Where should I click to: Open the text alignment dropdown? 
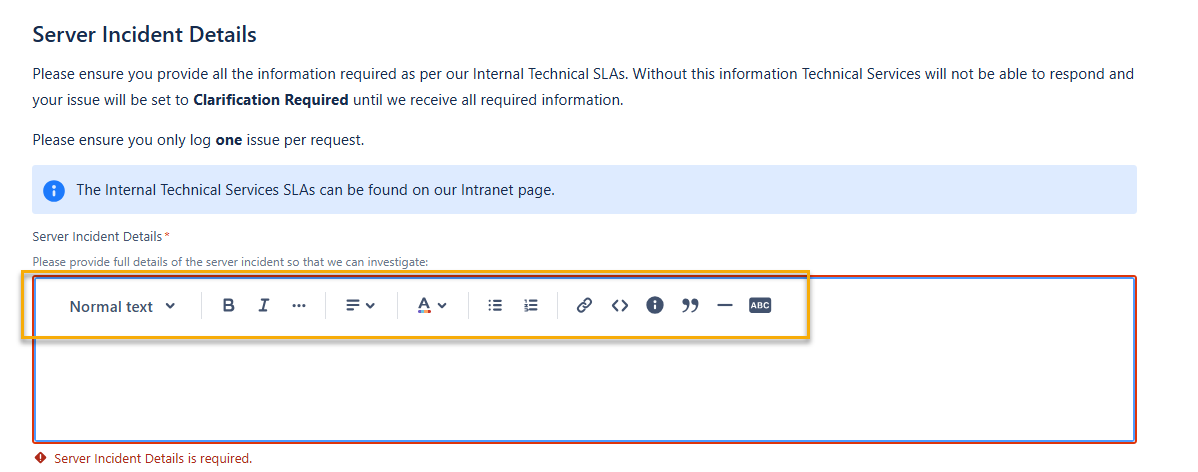360,306
